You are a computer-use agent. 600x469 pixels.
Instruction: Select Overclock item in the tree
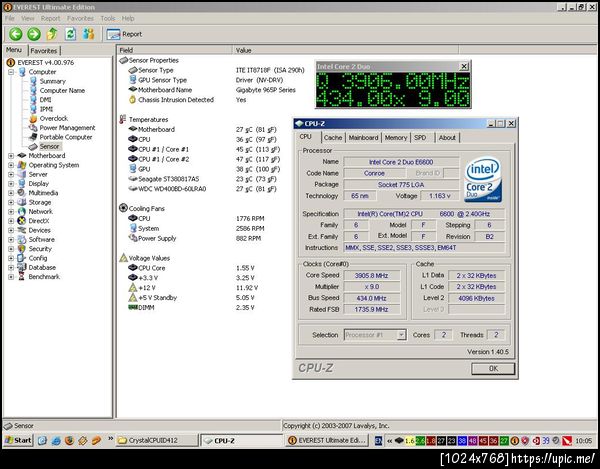pyautogui.click(x=53, y=118)
